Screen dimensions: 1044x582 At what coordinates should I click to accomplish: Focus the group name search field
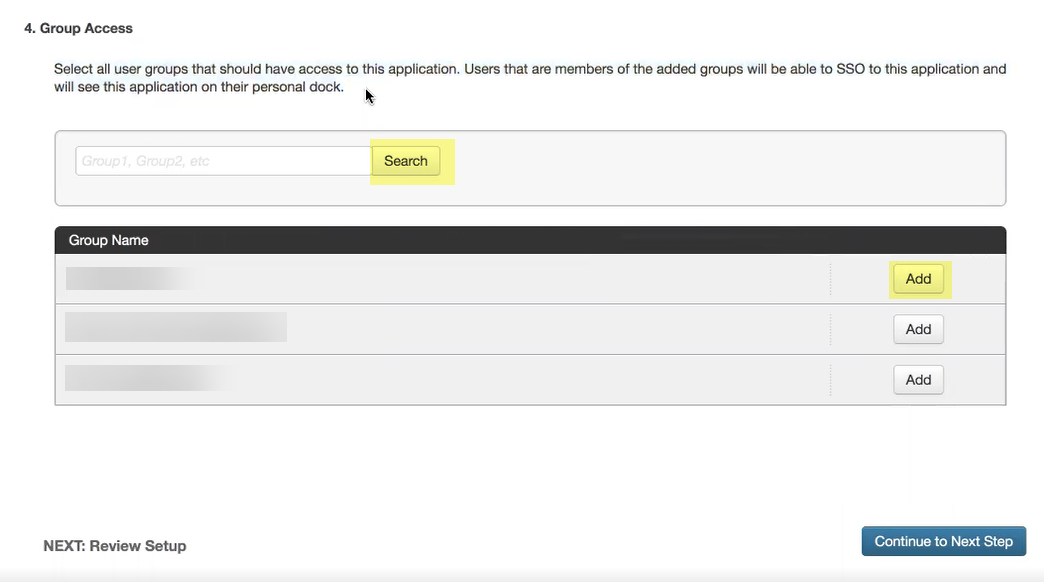coord(223,161)
